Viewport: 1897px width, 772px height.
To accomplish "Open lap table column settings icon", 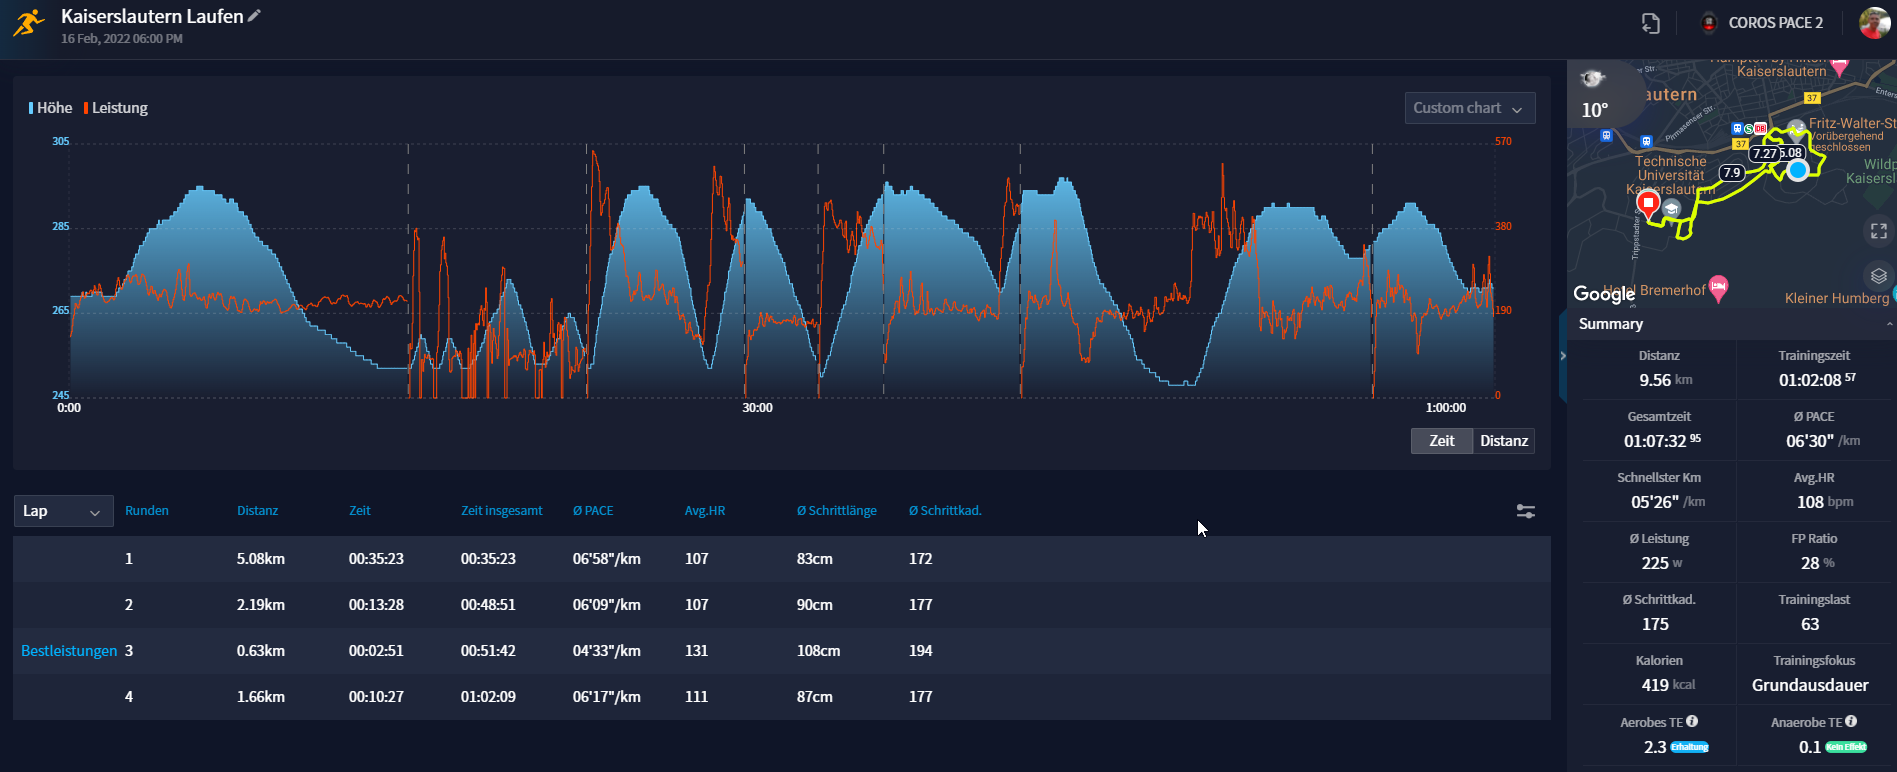I will (x=1525, y=511).
